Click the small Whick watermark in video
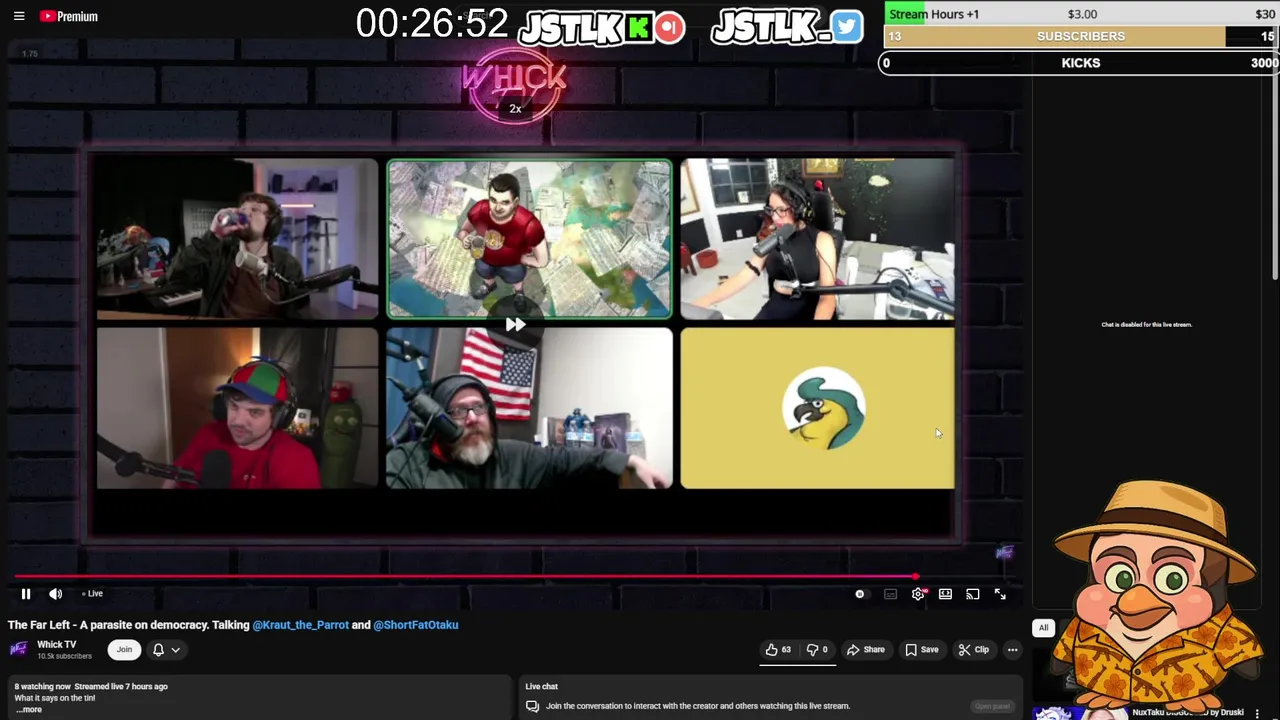The width and height of the screenshot is (1280, 720). (1005, 552)
